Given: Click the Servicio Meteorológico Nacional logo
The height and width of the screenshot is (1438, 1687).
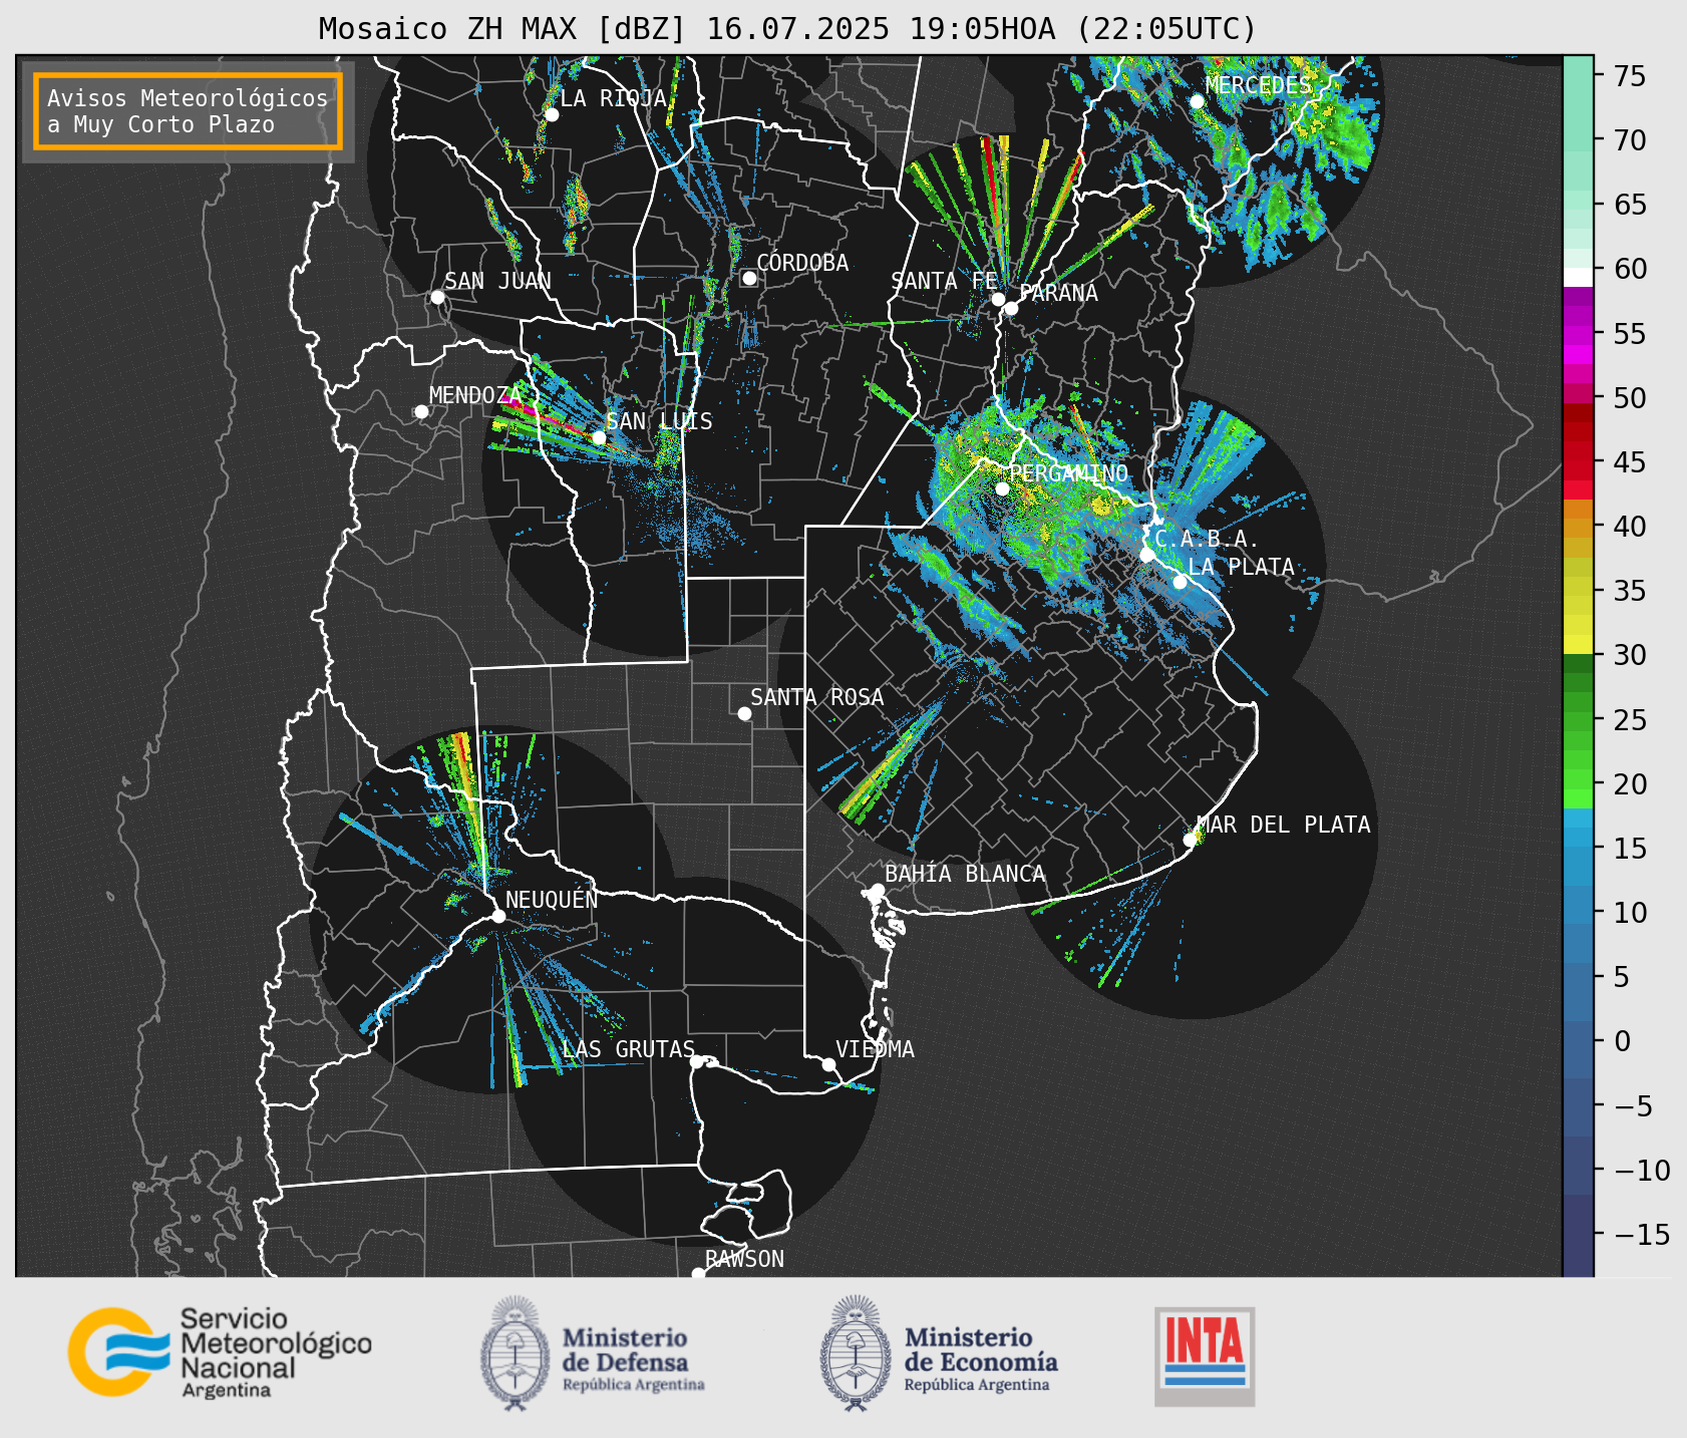Looking at the screenshot, I should (x=220, y=1352).
